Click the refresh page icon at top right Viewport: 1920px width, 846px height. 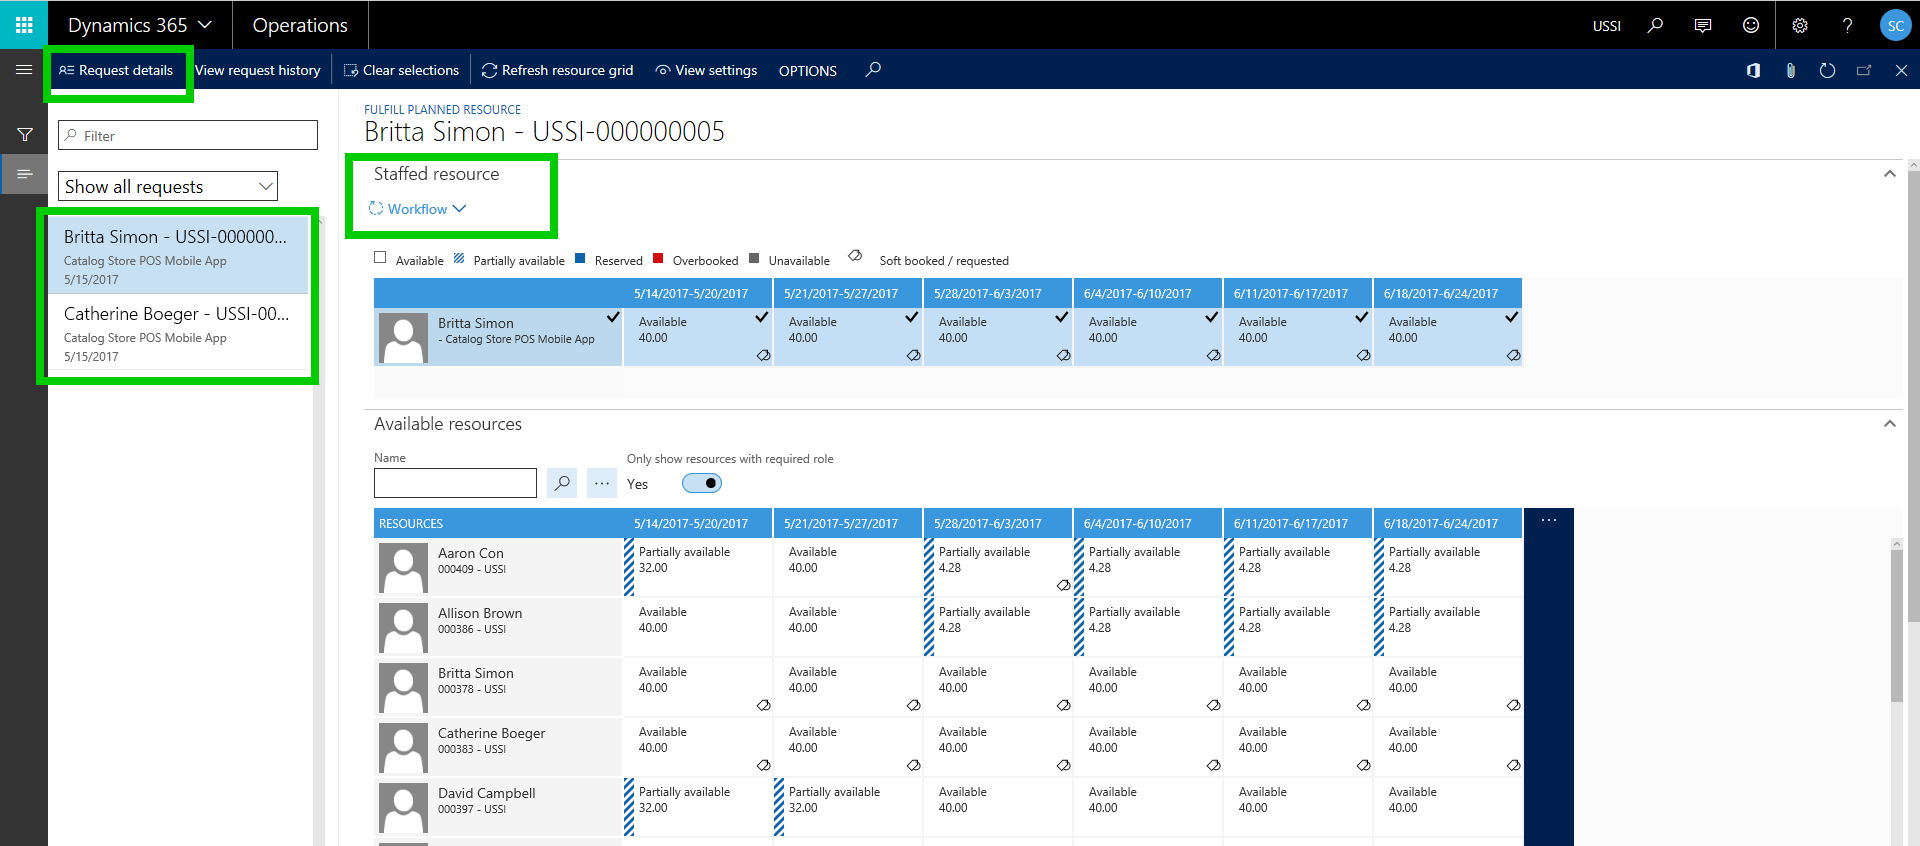coord(1827,70)
